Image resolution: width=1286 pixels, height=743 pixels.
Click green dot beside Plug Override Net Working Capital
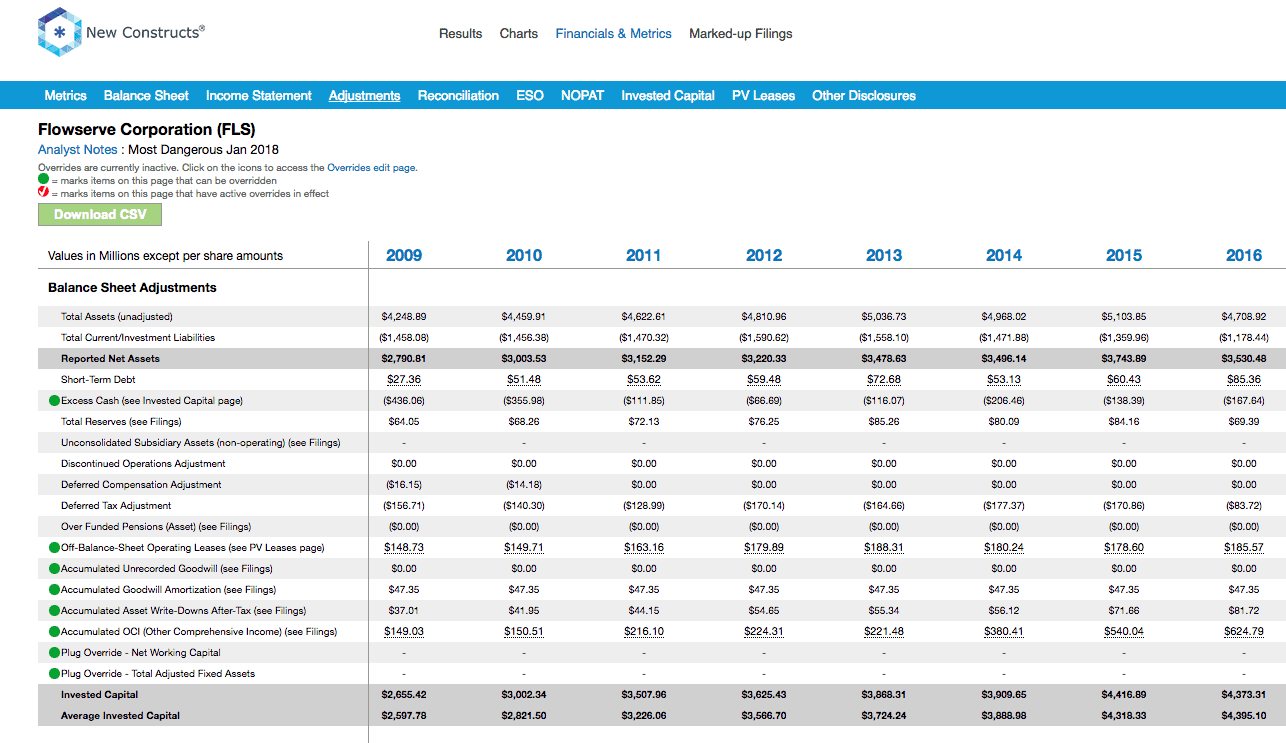point(54,653)
